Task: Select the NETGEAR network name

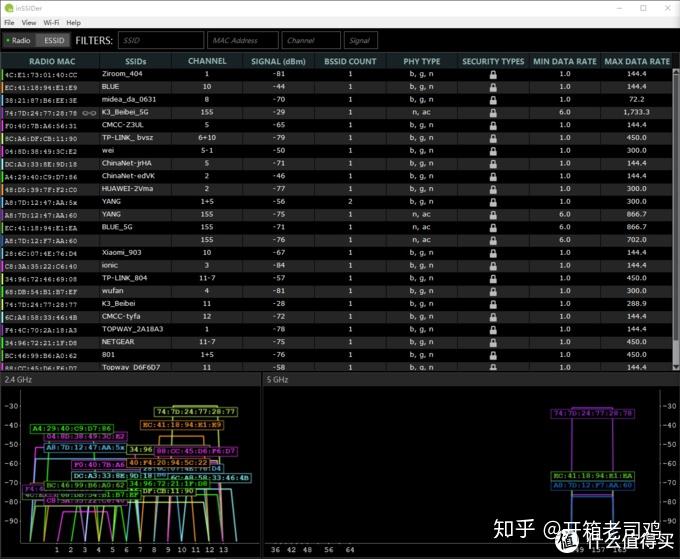Action: tap(118, 342)
